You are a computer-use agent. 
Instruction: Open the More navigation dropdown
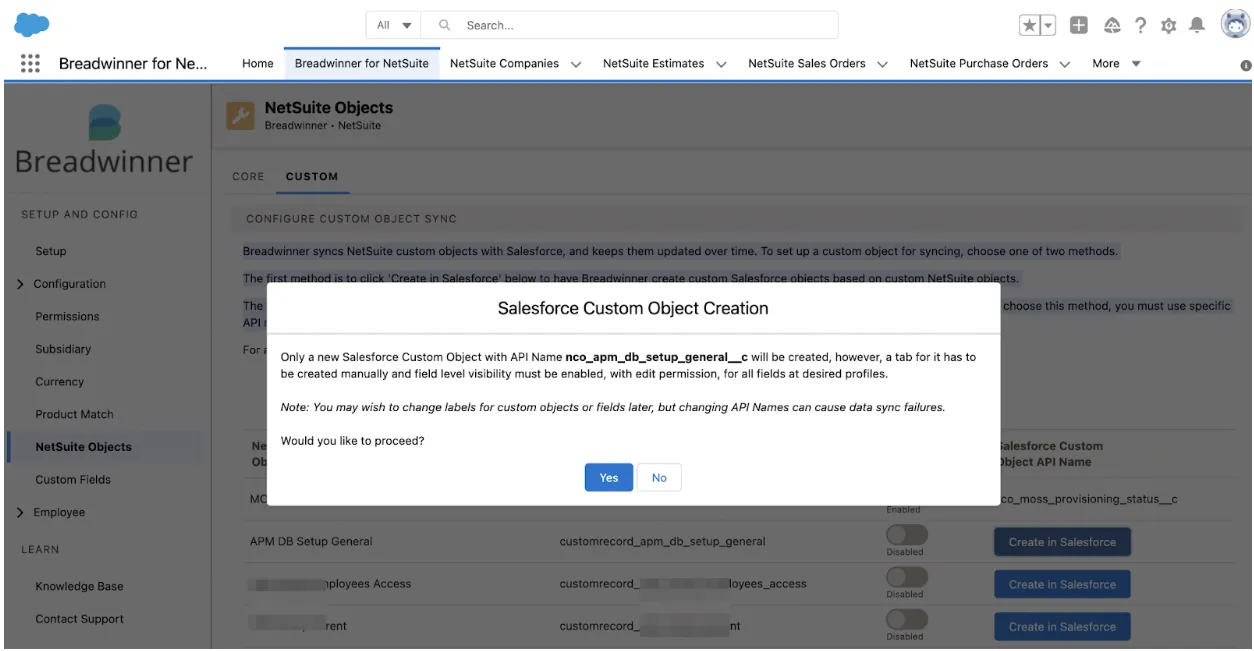(1116, 63)
